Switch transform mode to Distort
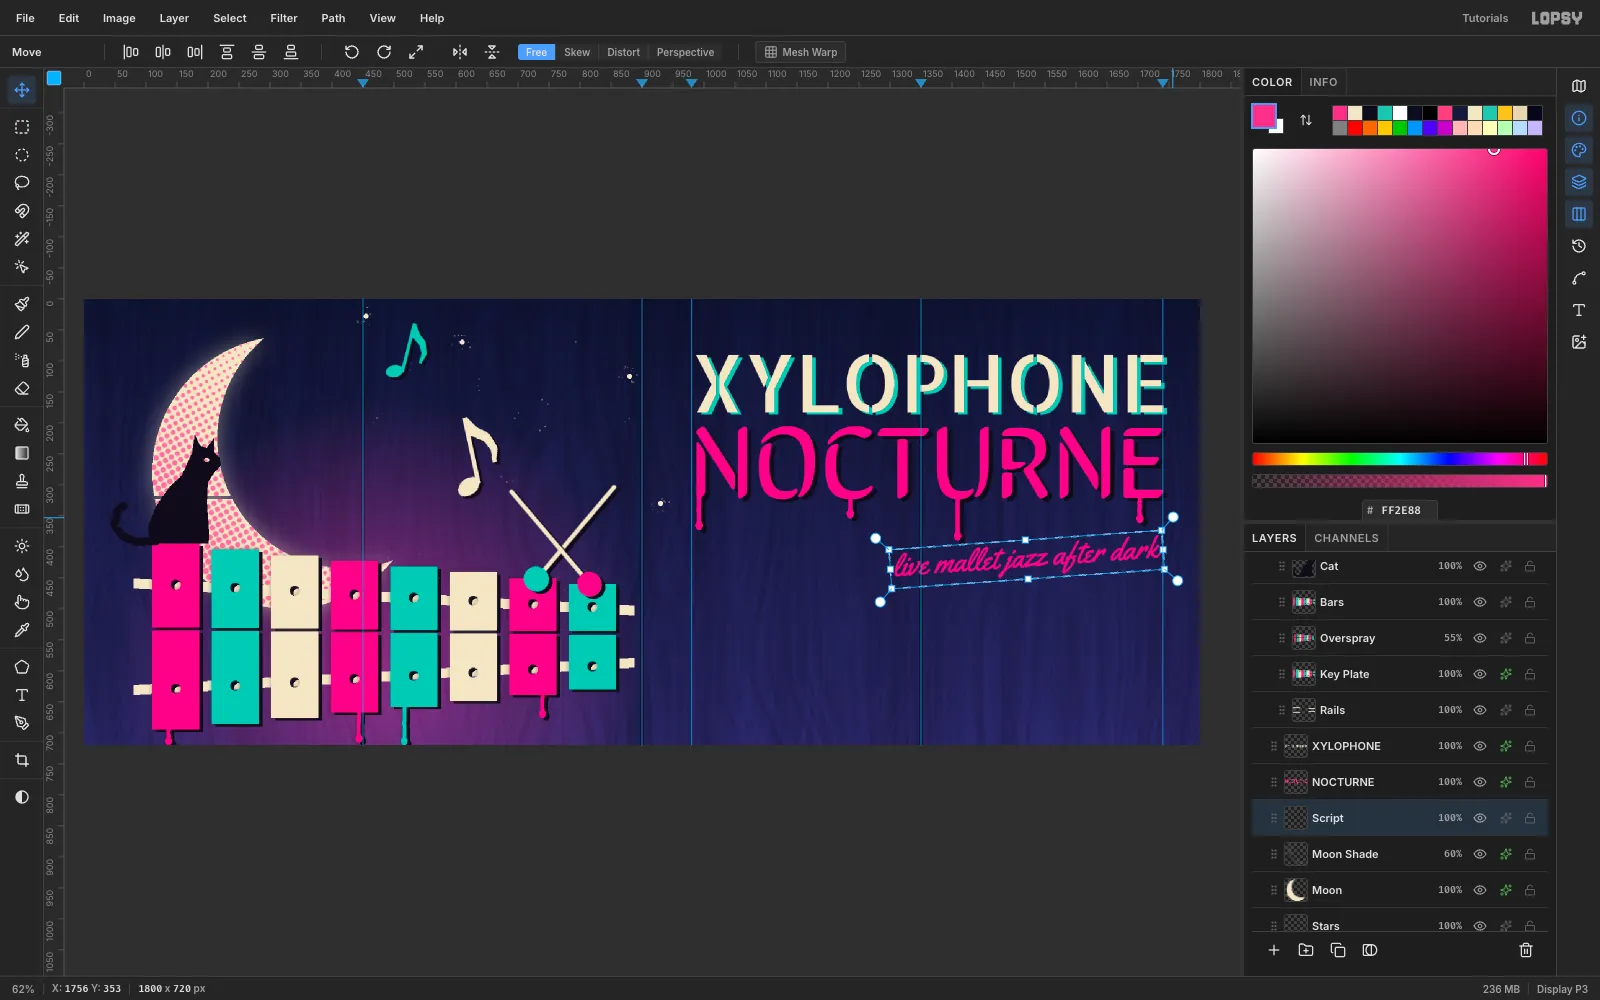The image size is (1600, 1000). [623, 52]
